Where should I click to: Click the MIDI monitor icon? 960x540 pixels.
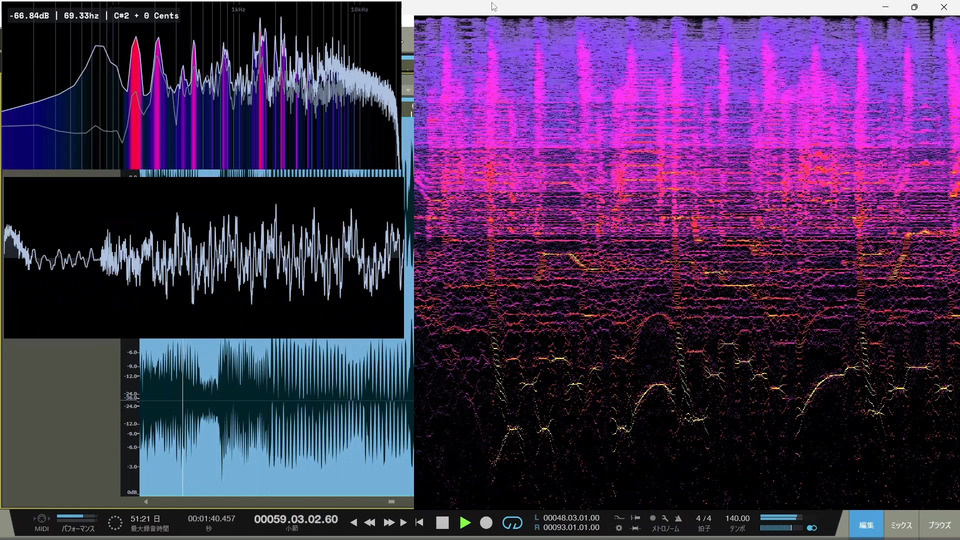[x=41, y=518]
